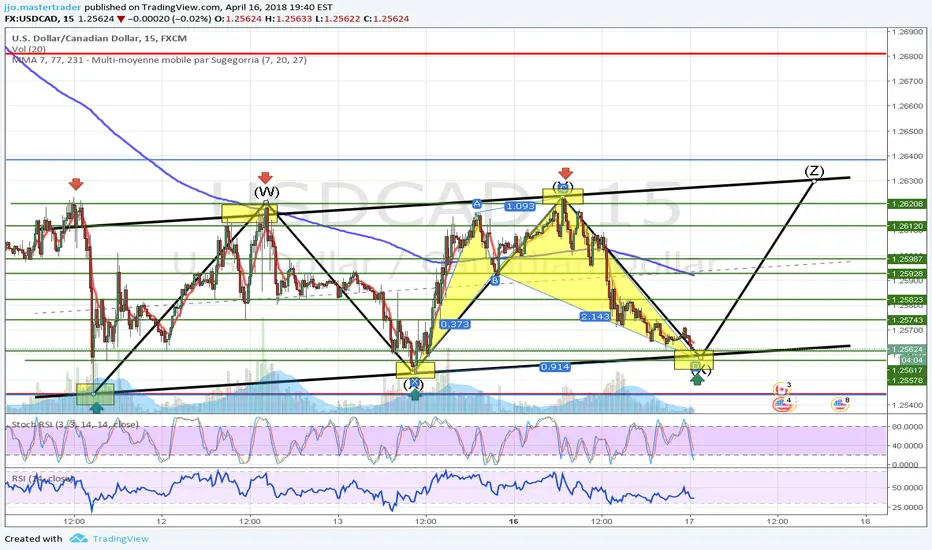Open the US economic event icon marked 8
This screenshot has height=550, width=932.
pos(839,405)
